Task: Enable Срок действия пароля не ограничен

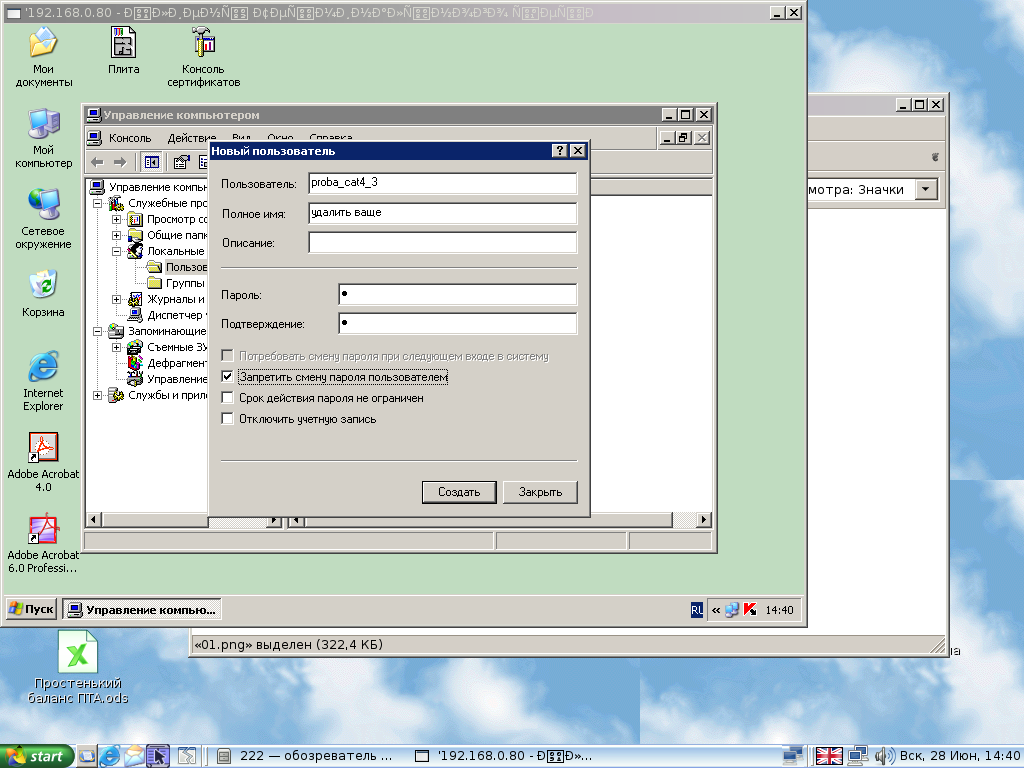Action: 227,398
